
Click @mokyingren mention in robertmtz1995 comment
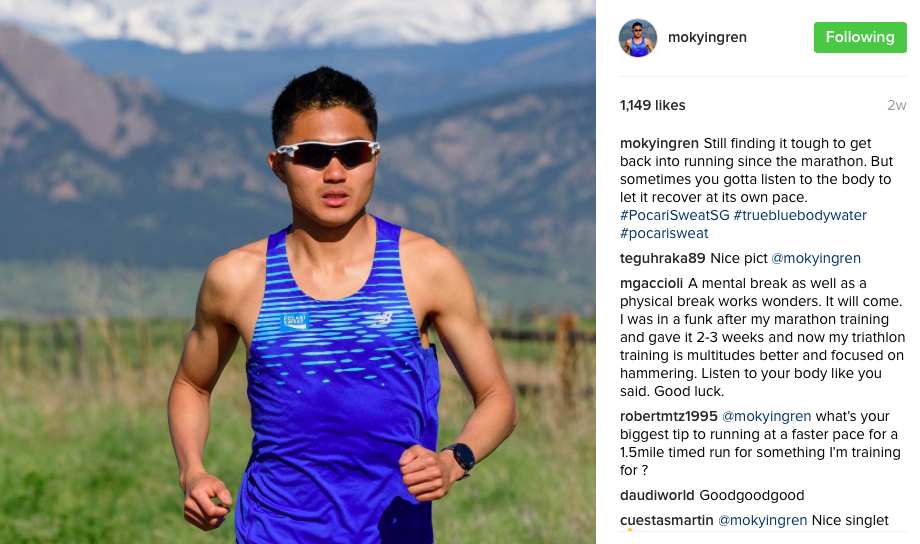click(766, 416)
